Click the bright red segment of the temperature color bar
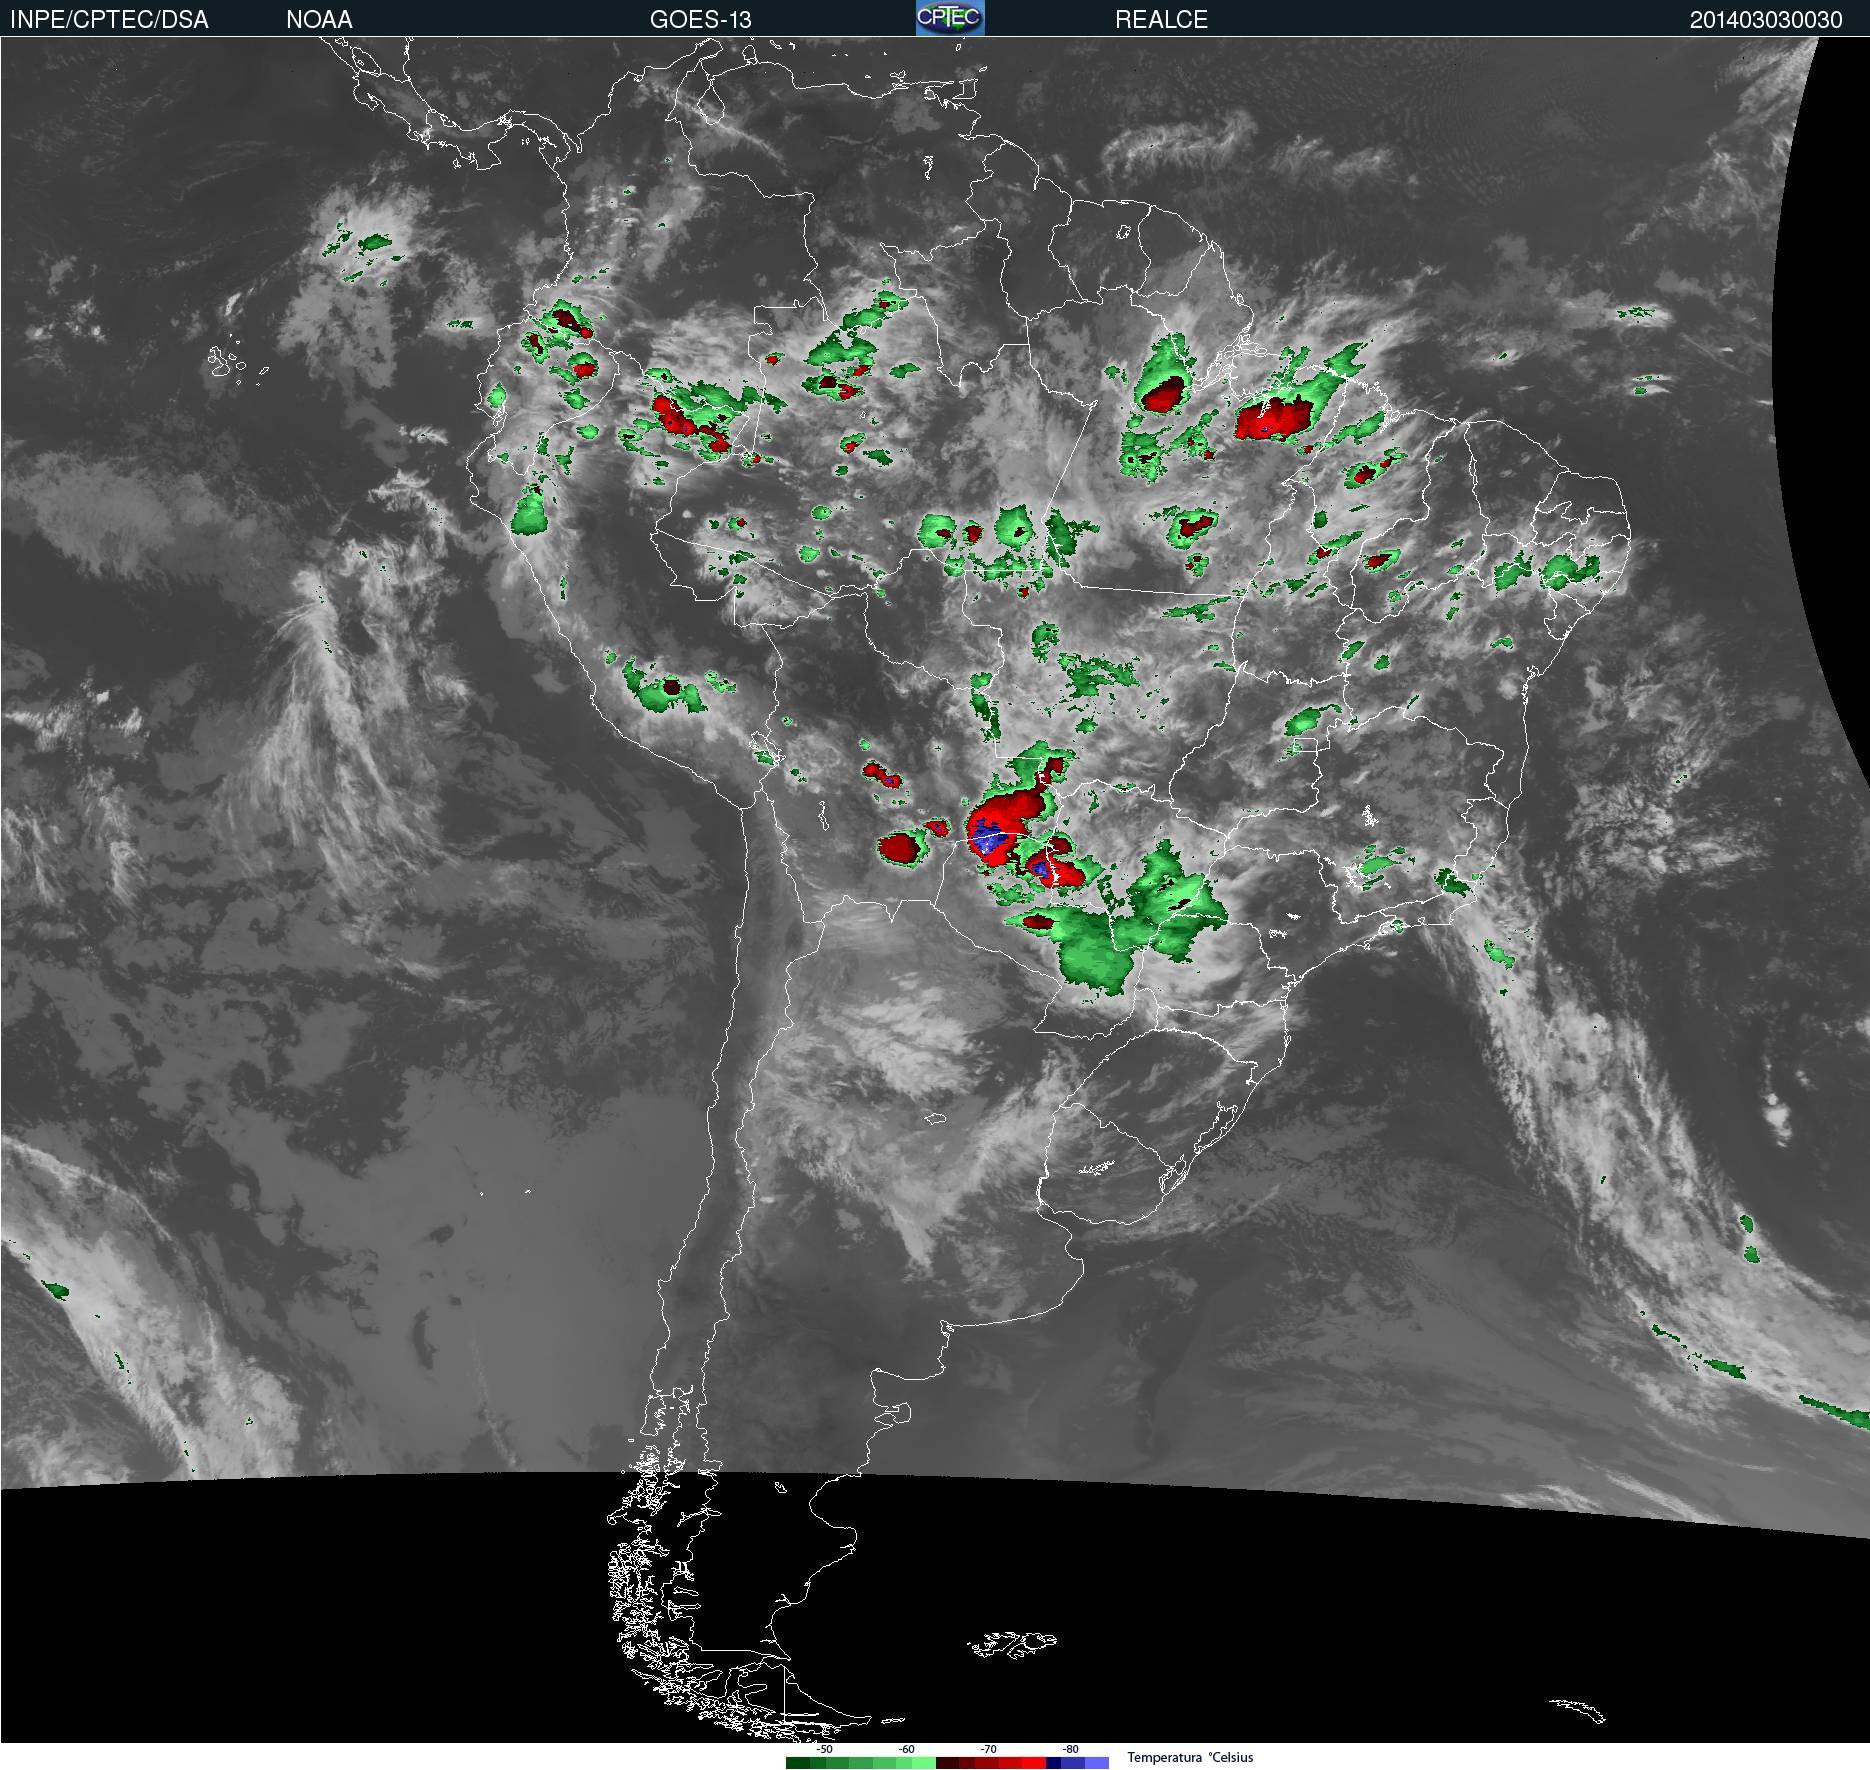 pos(1034,1763)
